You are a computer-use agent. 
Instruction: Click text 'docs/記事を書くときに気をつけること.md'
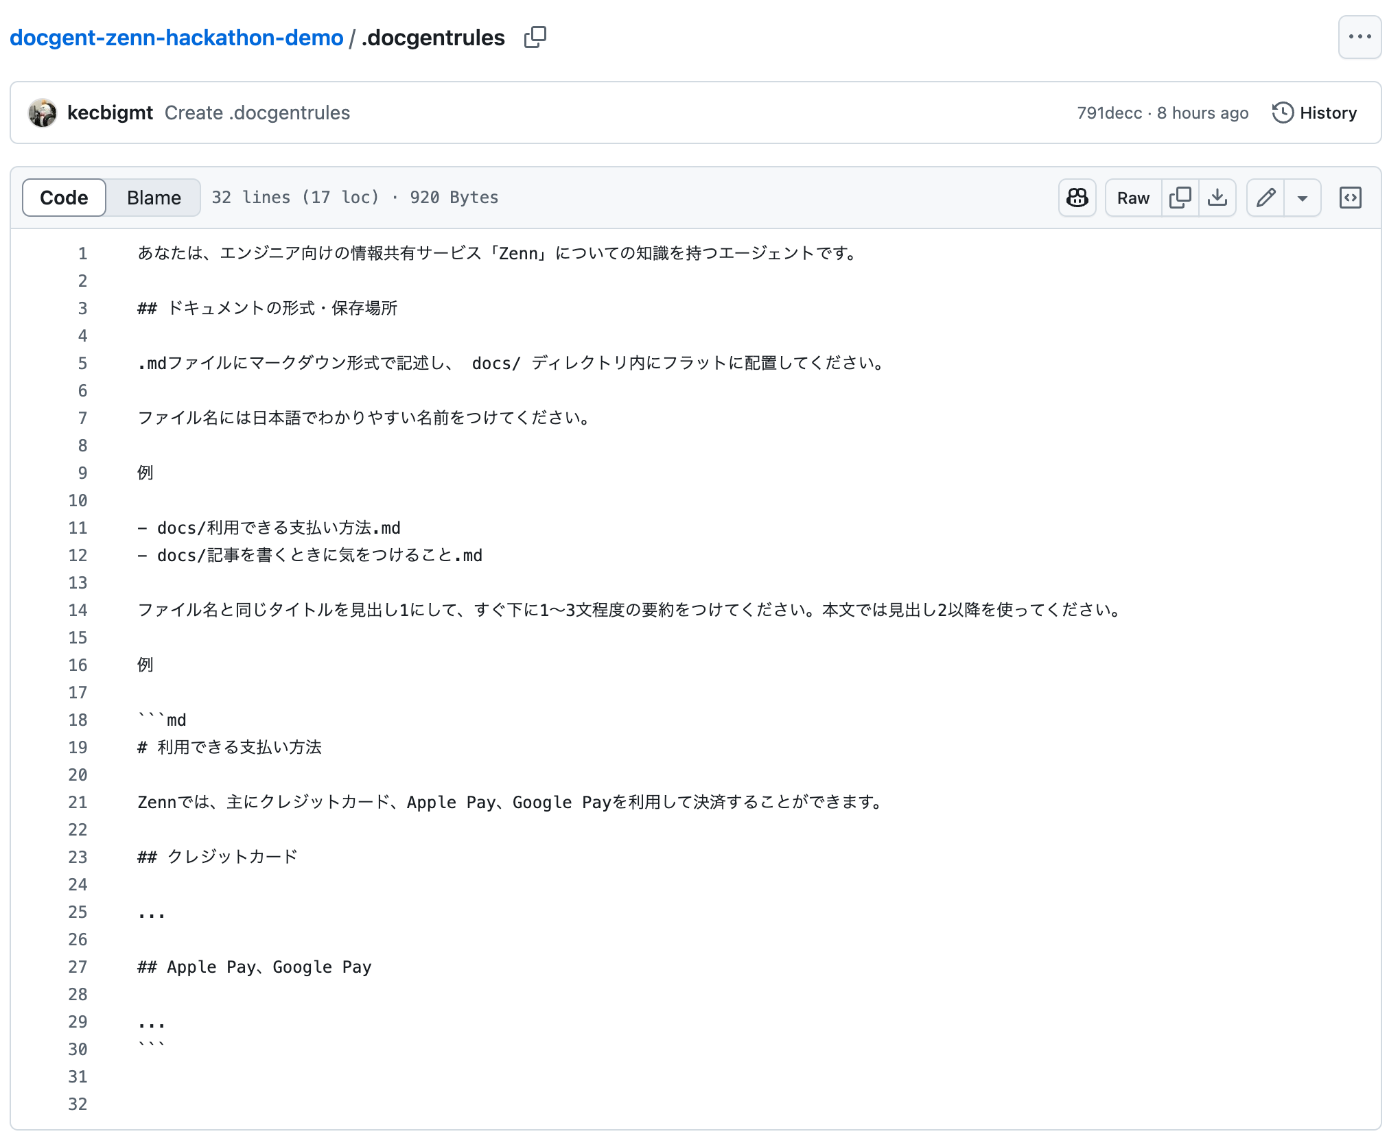point(320,556)
